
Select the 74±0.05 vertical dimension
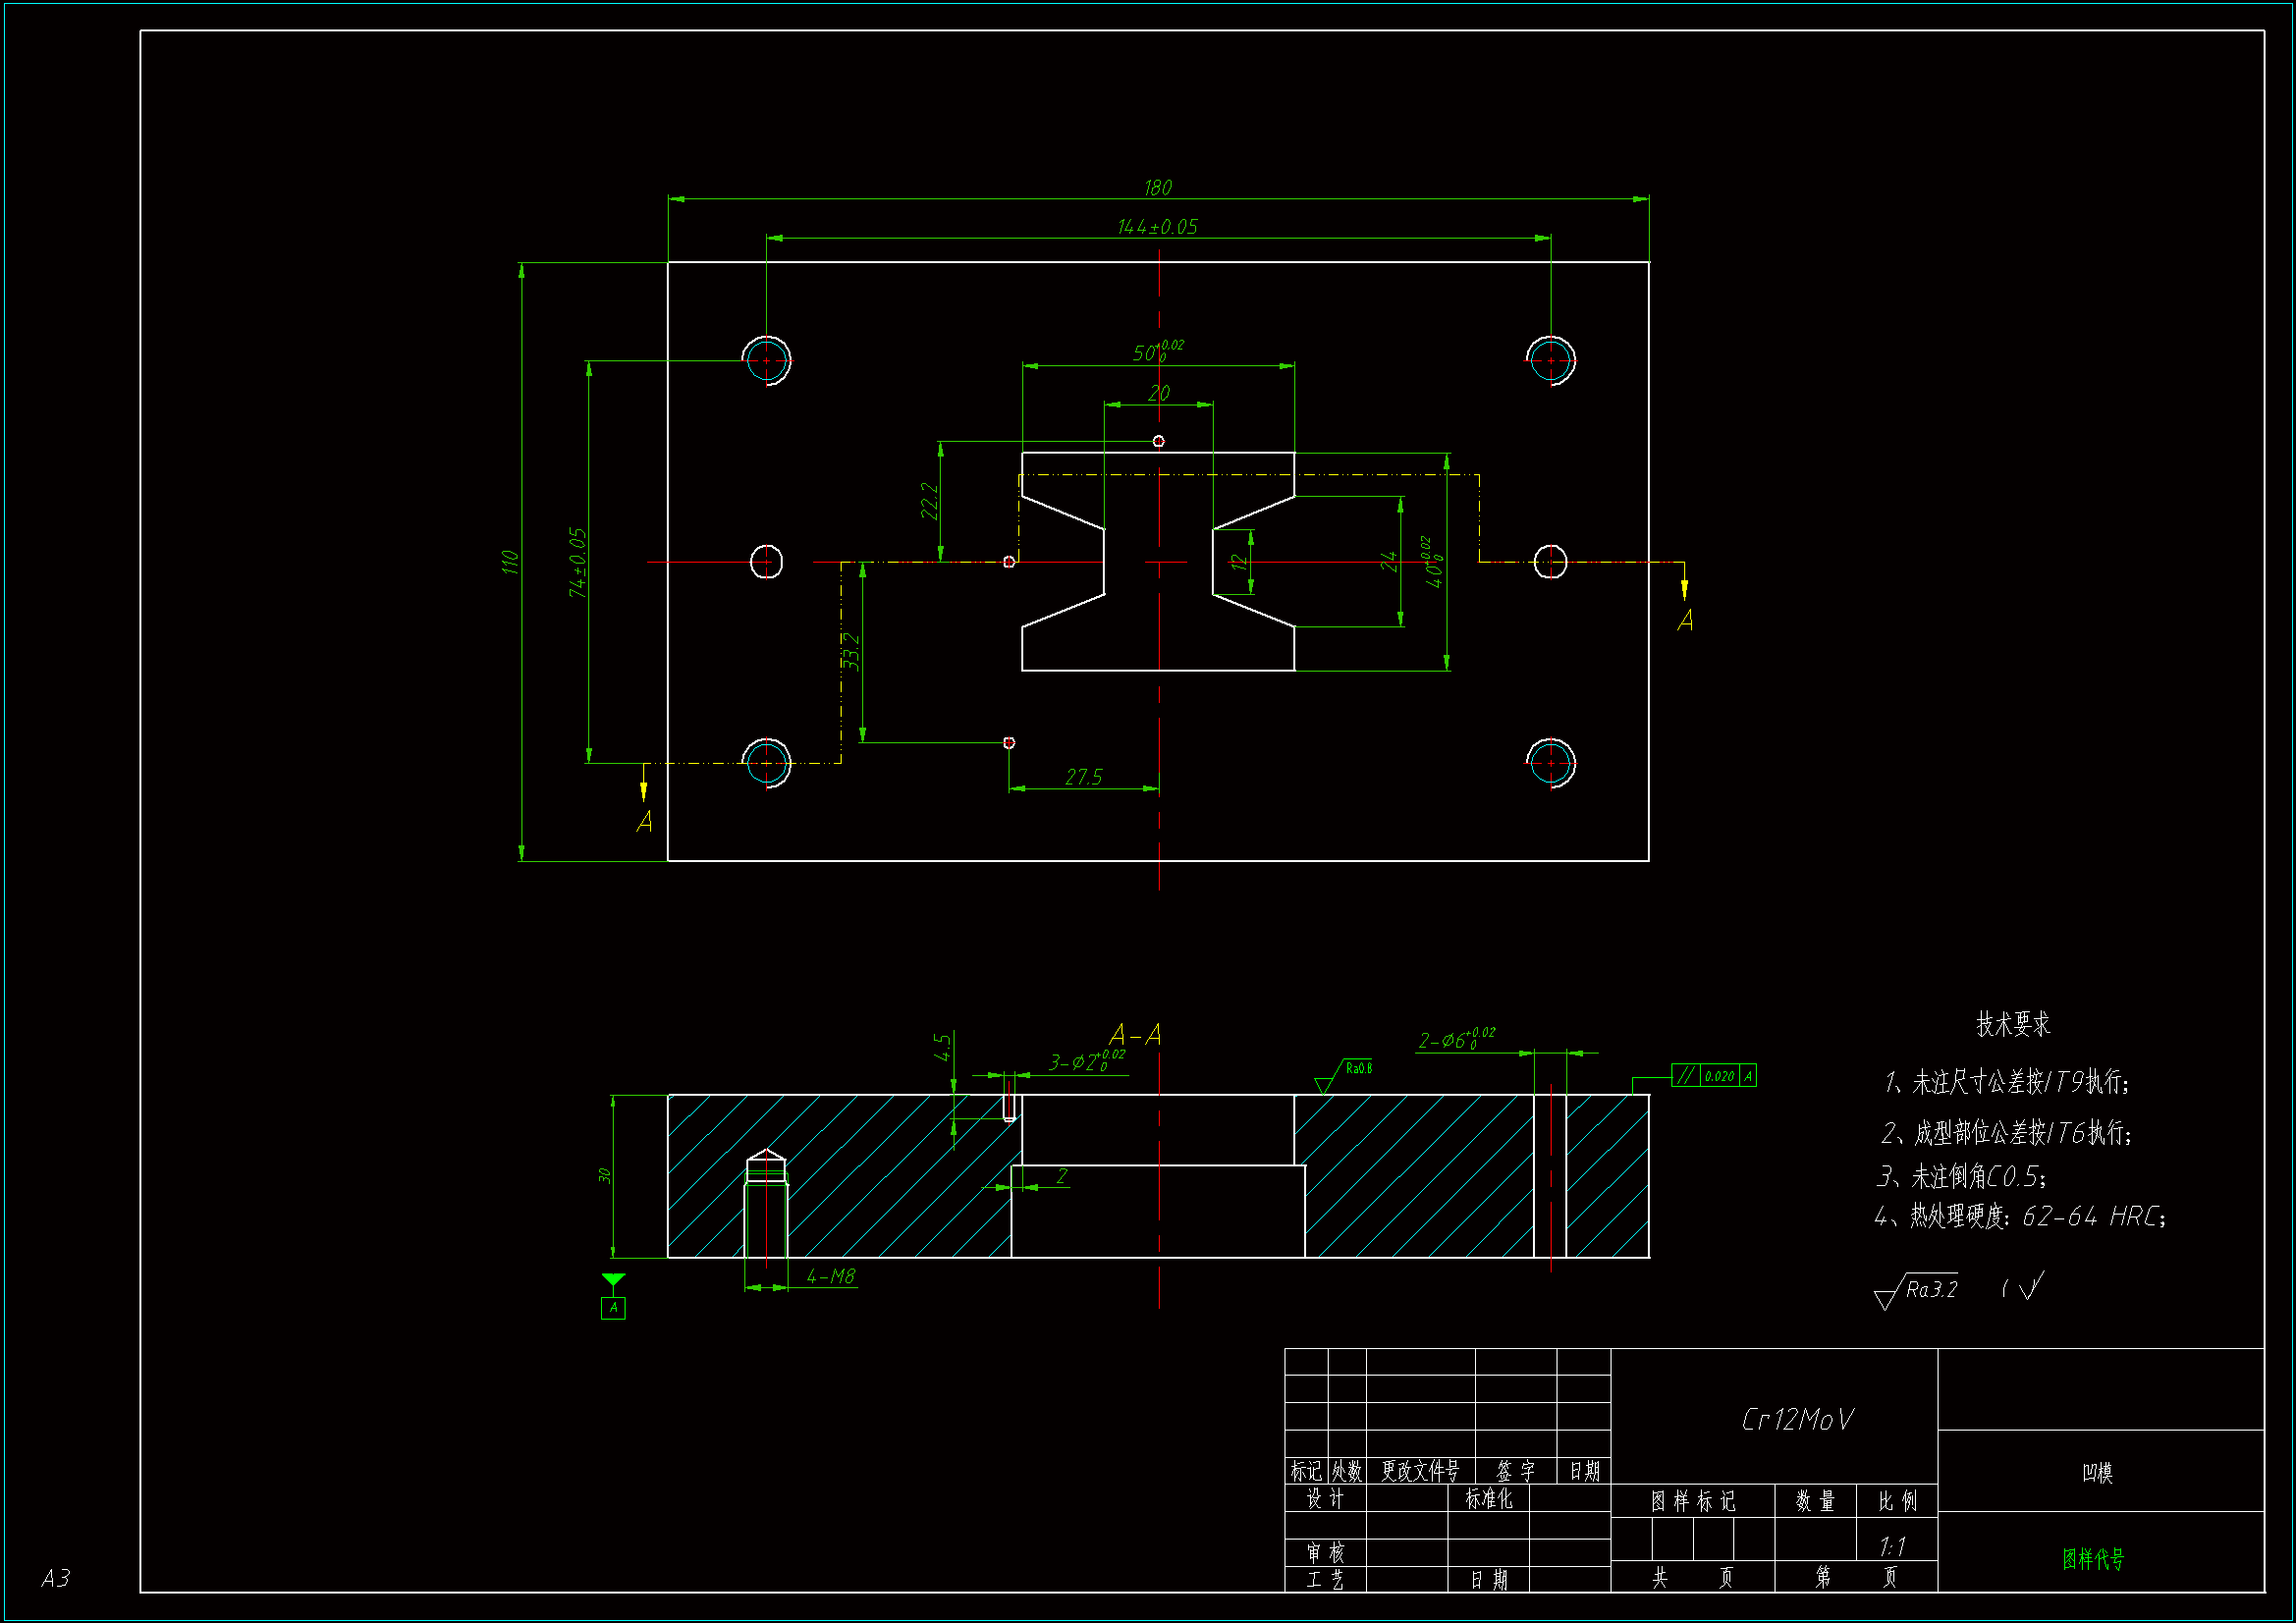click(x=577, y=562)
